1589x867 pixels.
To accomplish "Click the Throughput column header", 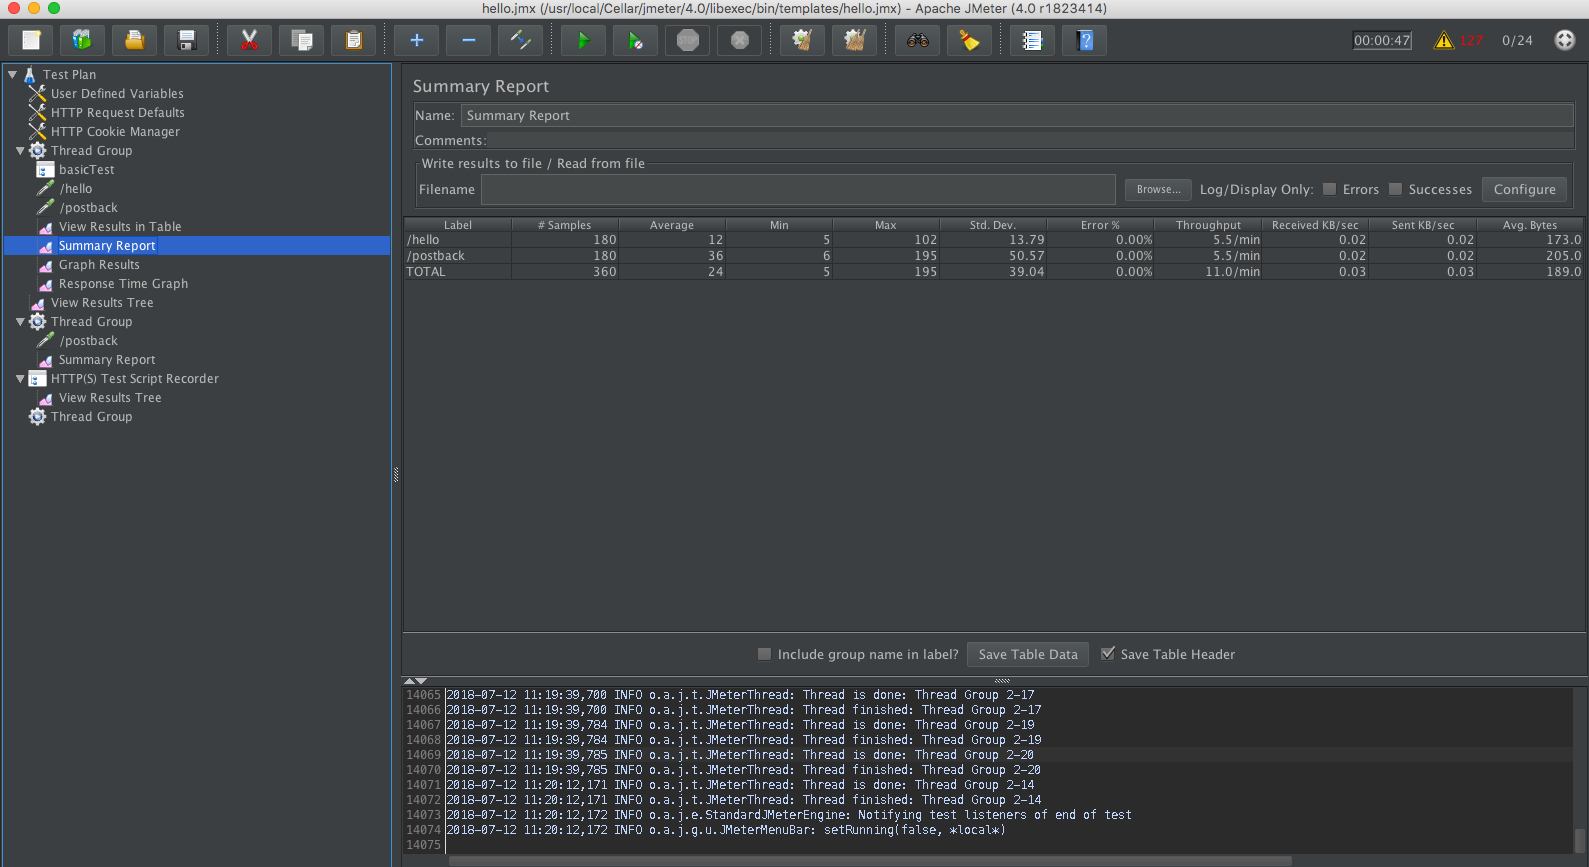I will click(x=1208, y=225).
